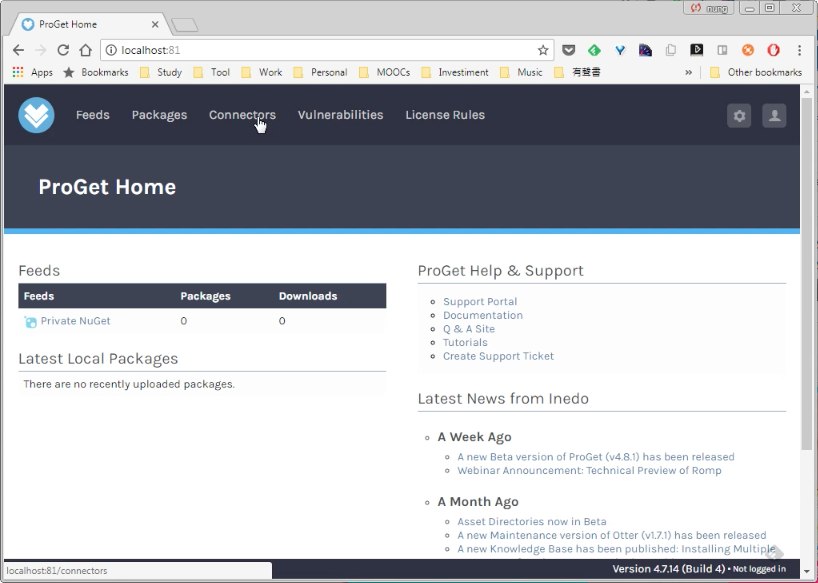
Task: Click the page vertical scrollbar thumb
Action: click(807, 274)
